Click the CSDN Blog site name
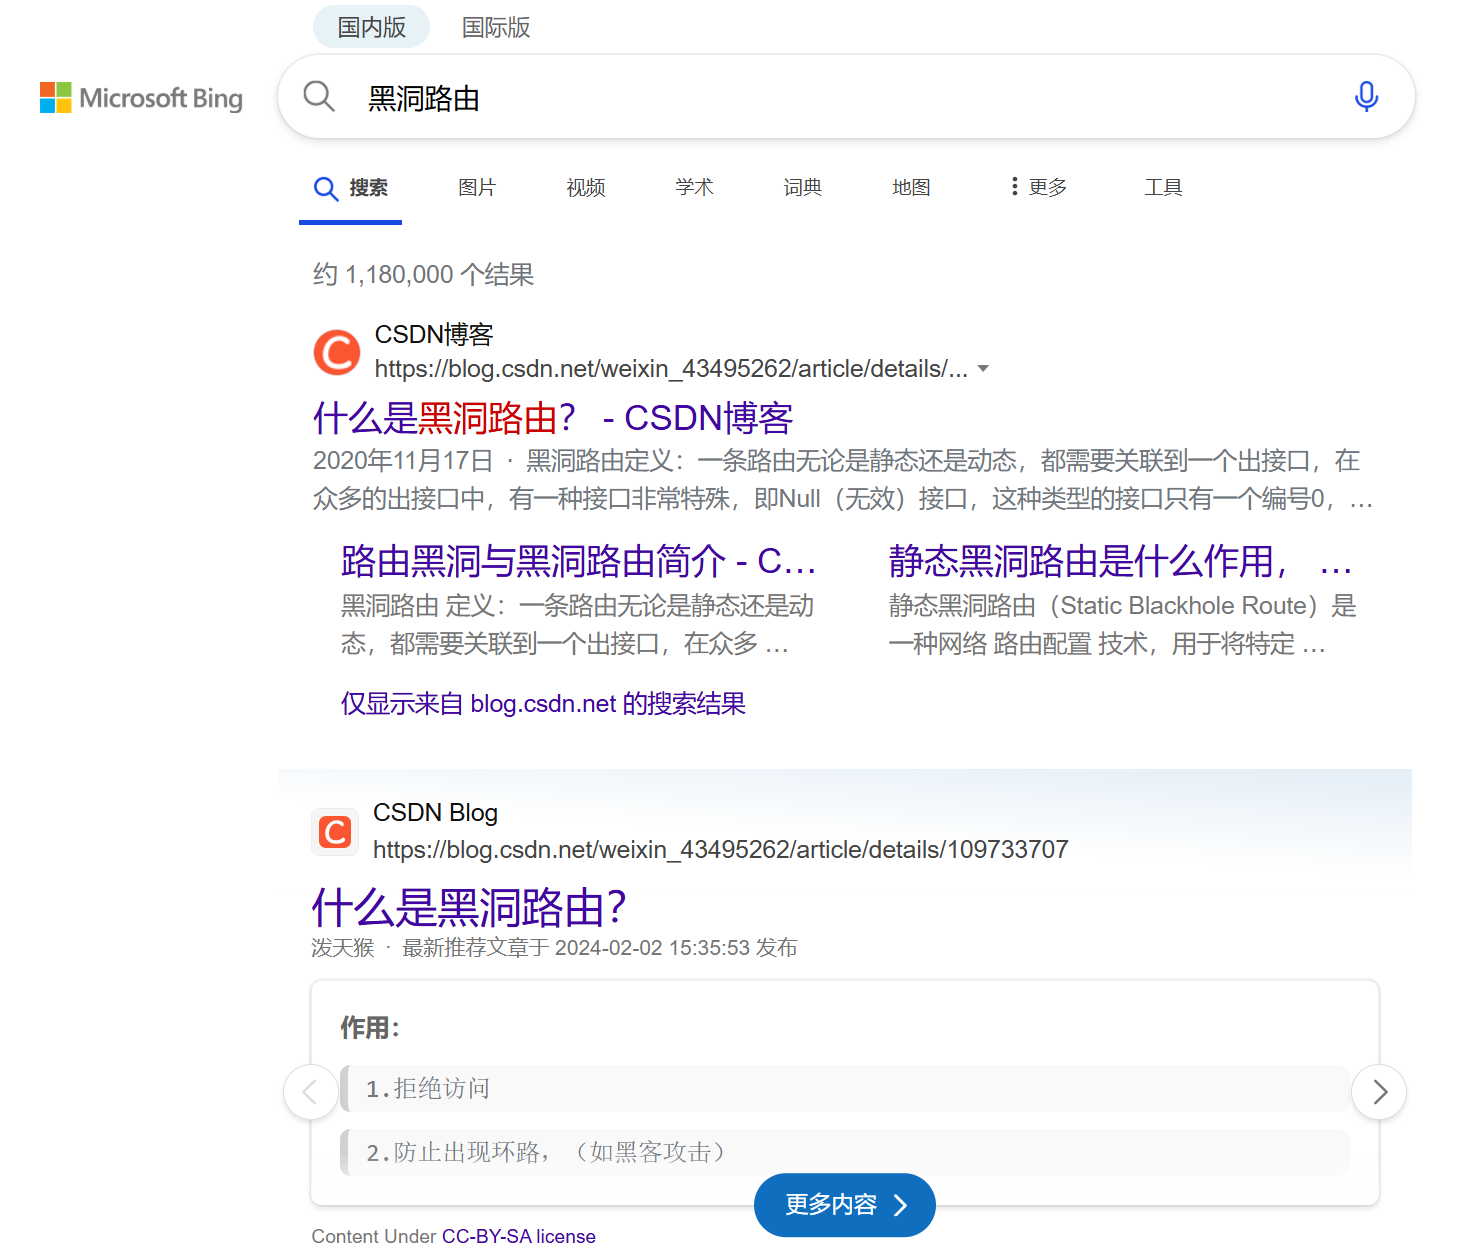The image size is (1461, 1253). tap(435, 812)
